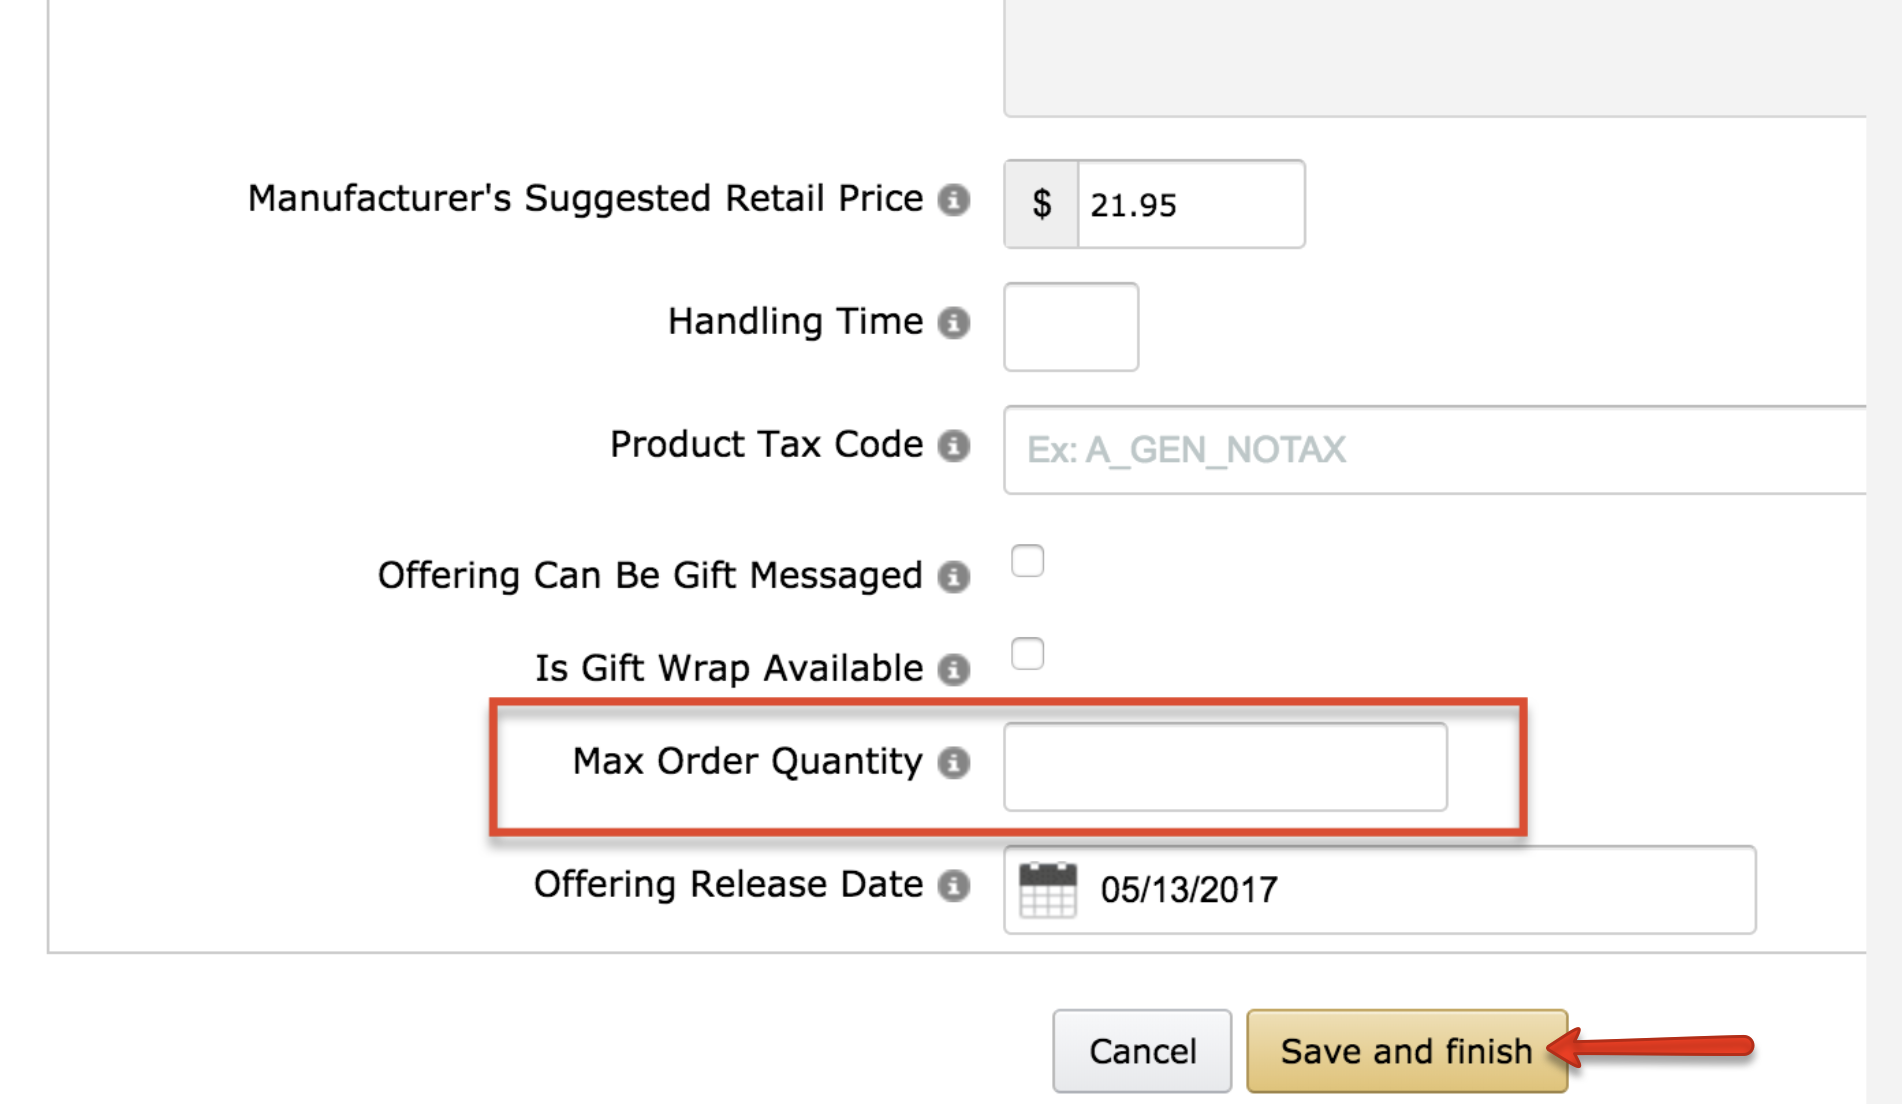Tick the Is Gift Wrap Available checkbox
Viewport: 1902px width, 1104px height.
pos(1027,654)
